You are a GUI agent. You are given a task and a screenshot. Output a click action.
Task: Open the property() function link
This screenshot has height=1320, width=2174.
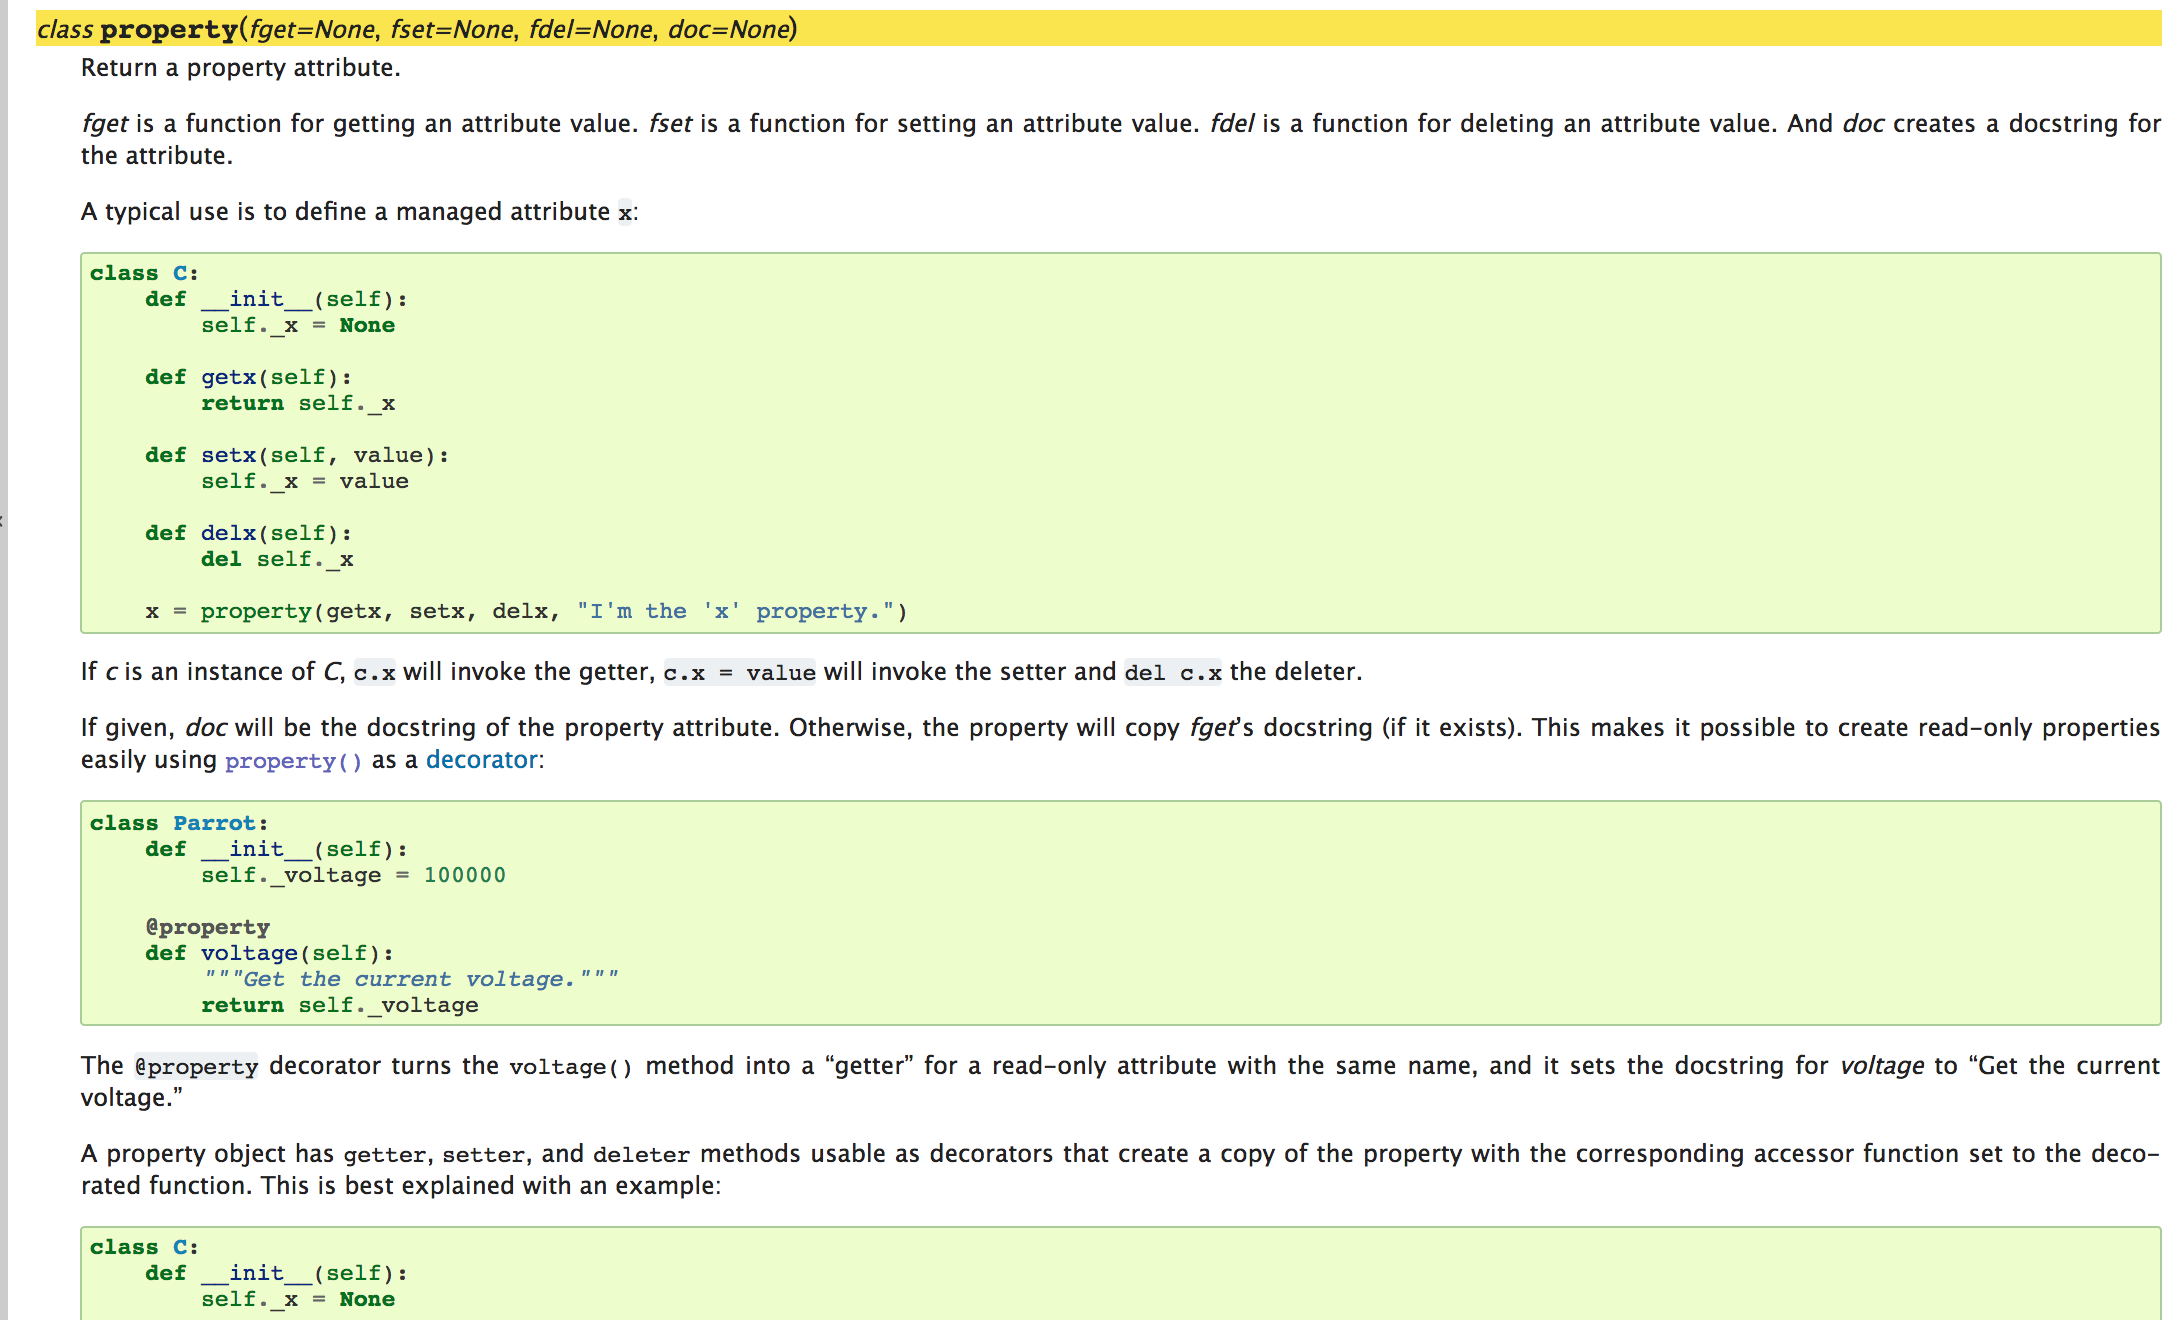pyautogui.click(x=293, y=761)
